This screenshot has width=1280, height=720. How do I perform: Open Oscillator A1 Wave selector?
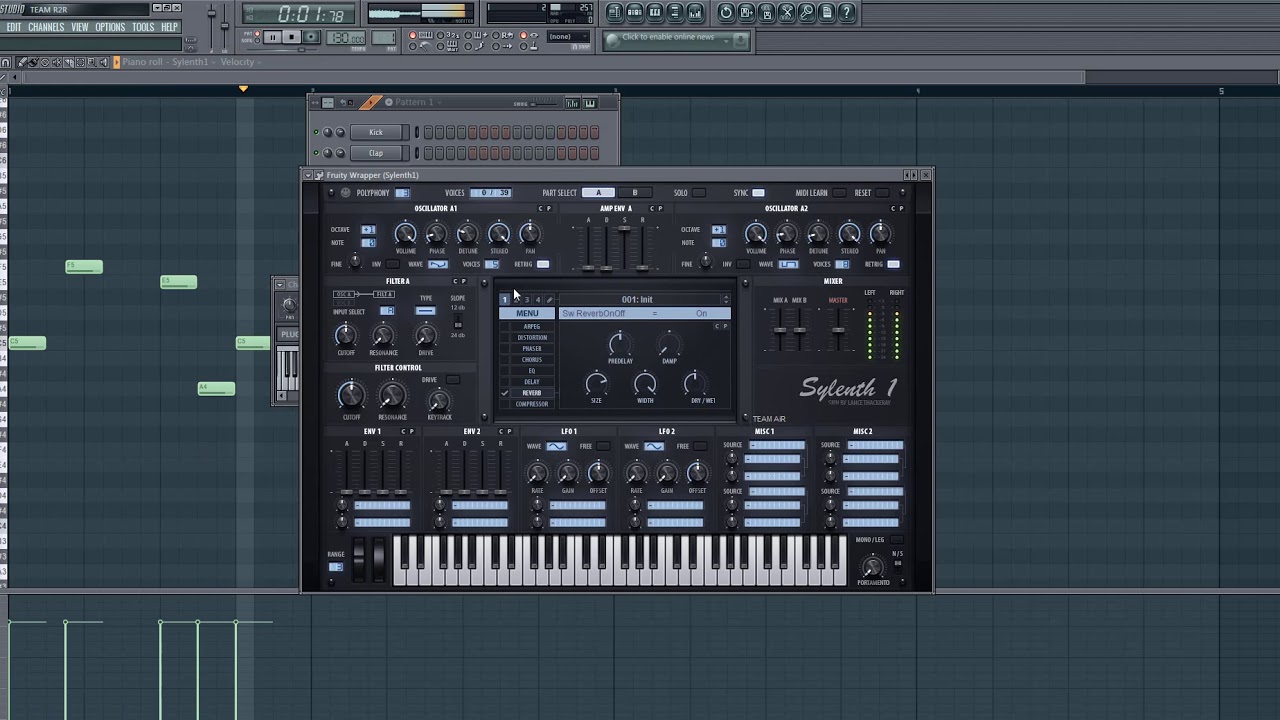(437, 264)
